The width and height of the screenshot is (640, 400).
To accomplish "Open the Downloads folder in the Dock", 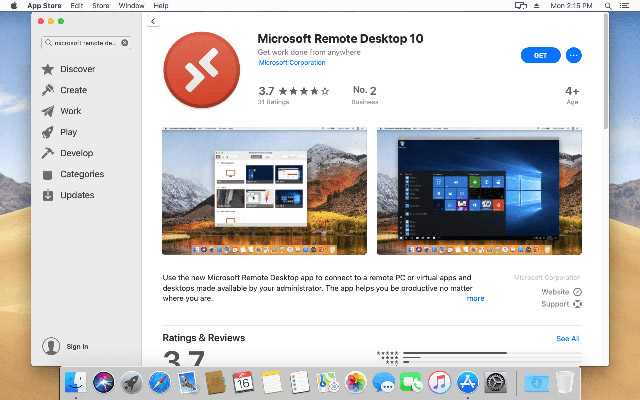I will point(536,382).
